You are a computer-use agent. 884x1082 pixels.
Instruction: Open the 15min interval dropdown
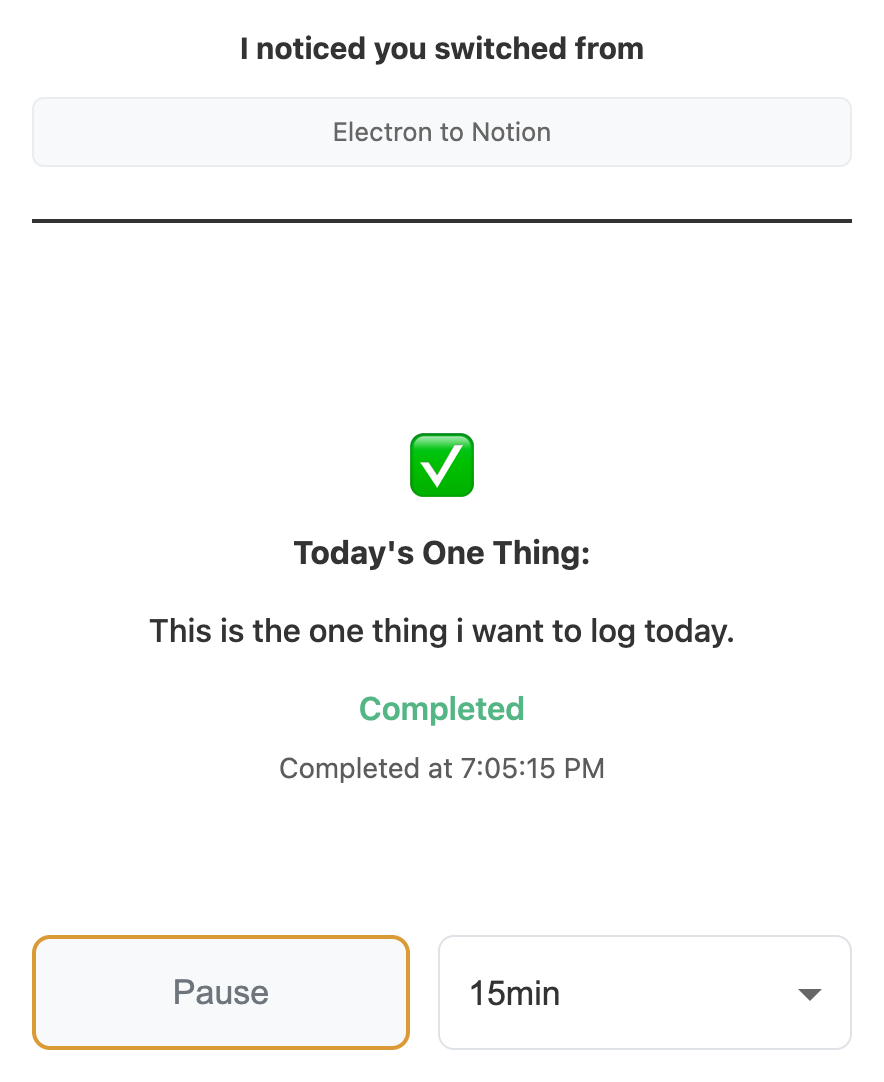(644, 992)
